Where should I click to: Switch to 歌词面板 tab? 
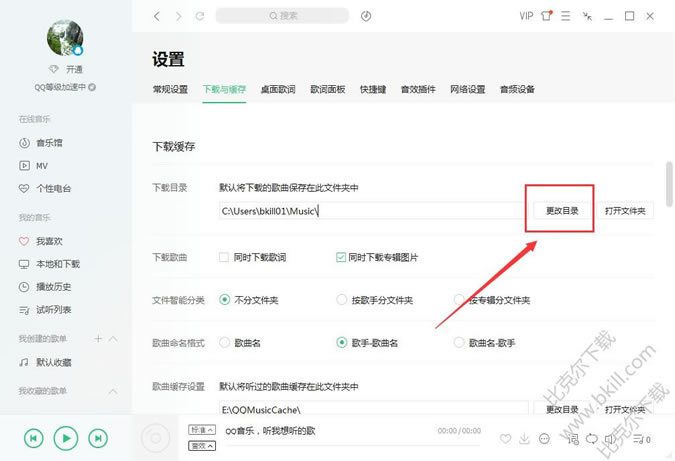pos(328,90)
